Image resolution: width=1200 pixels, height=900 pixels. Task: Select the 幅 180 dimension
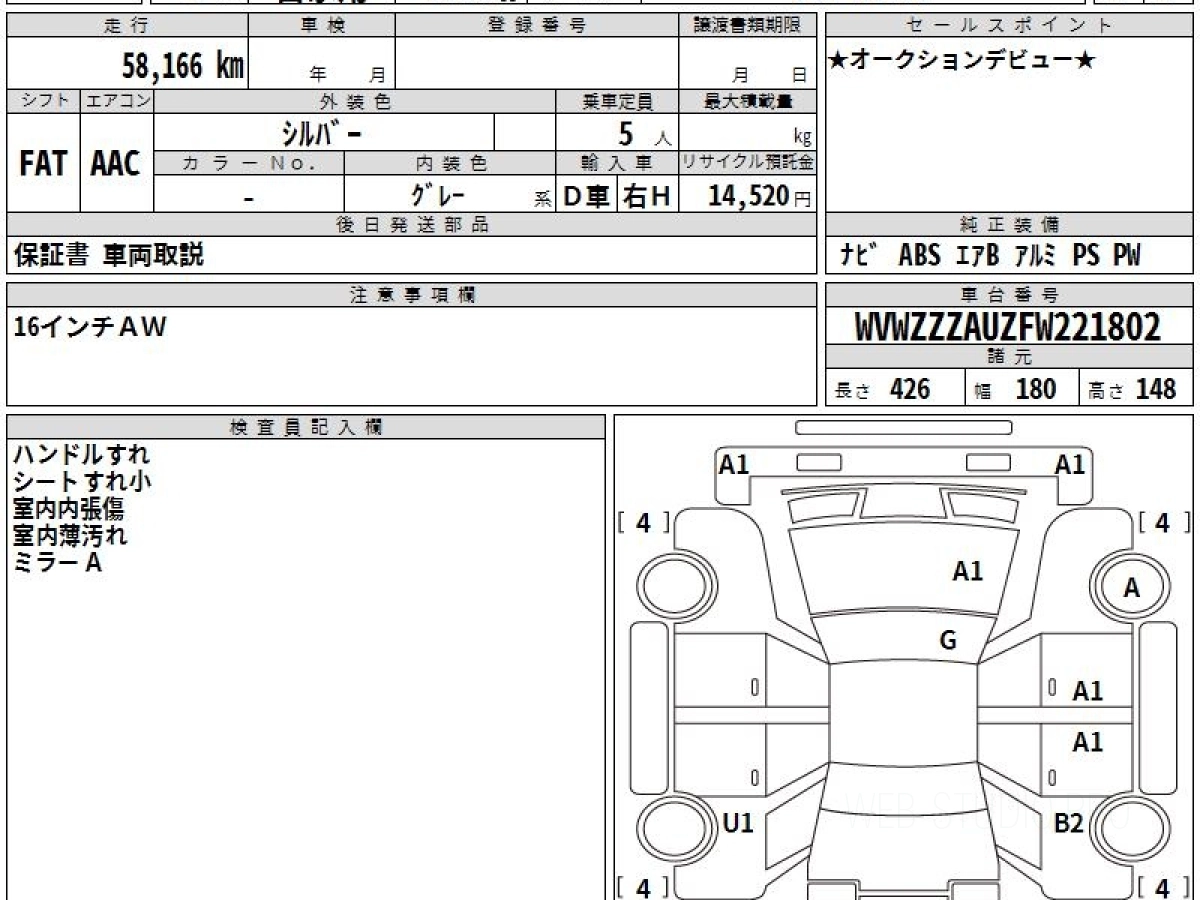[1016, 389]
